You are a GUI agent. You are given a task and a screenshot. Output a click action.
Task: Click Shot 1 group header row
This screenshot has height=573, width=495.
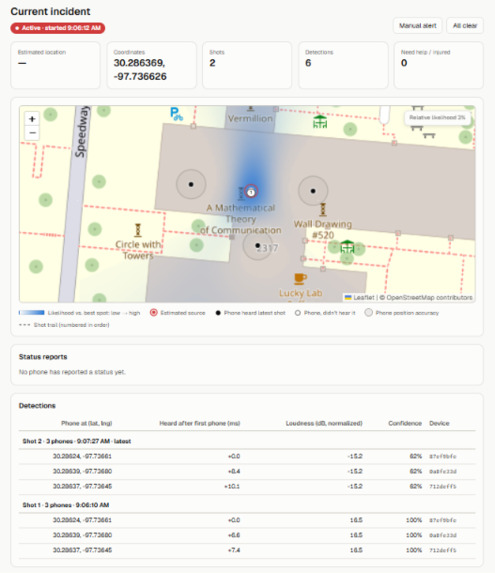(247, 505)
